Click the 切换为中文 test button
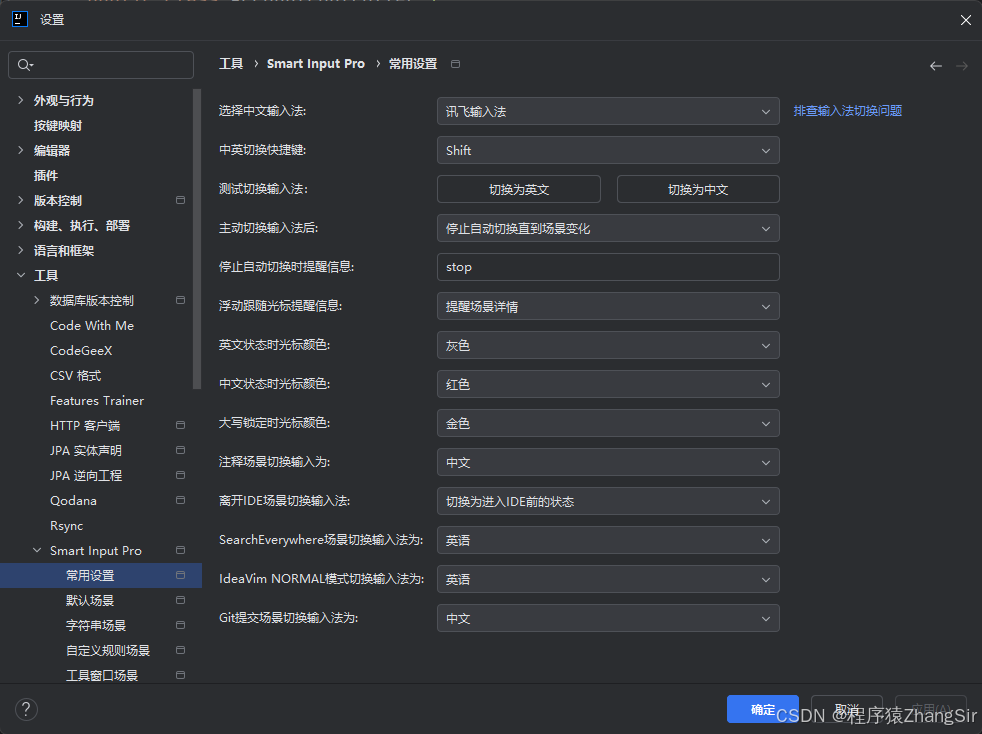Viewport: 982px width, 734px height. 698,190
